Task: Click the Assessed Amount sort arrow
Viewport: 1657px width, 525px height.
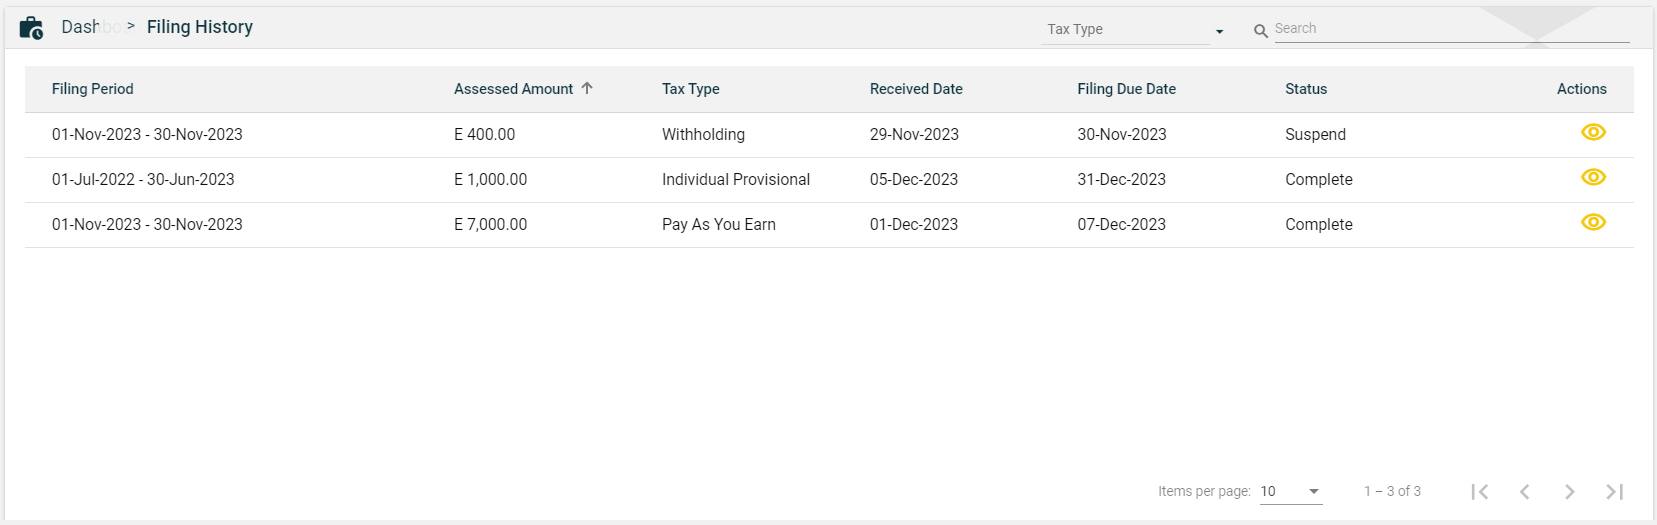Action: tap(587, 88)
